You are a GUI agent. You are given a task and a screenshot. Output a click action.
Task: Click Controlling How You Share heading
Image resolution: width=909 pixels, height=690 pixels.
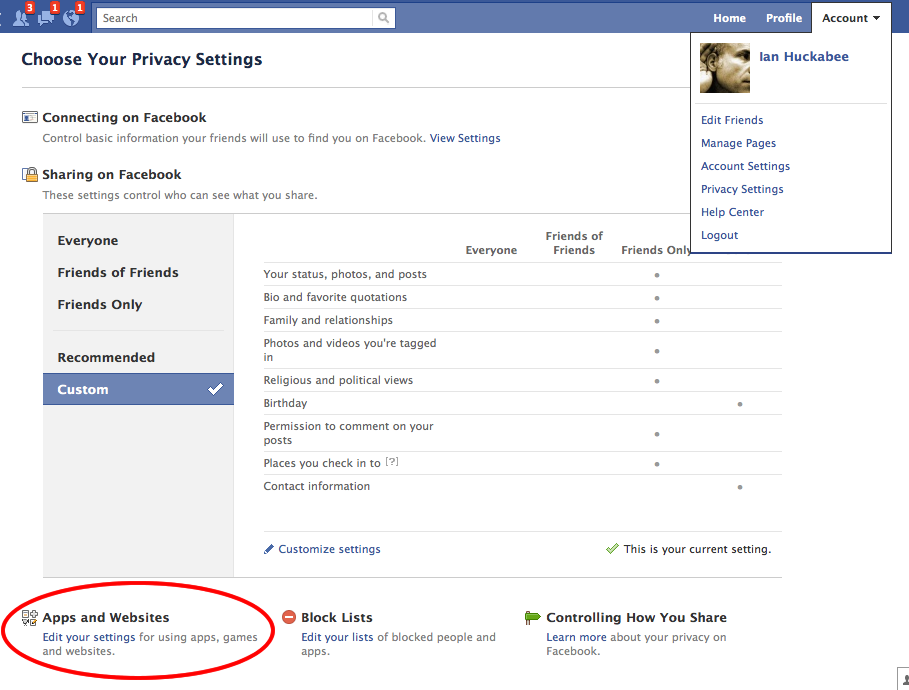coord(636,618)
